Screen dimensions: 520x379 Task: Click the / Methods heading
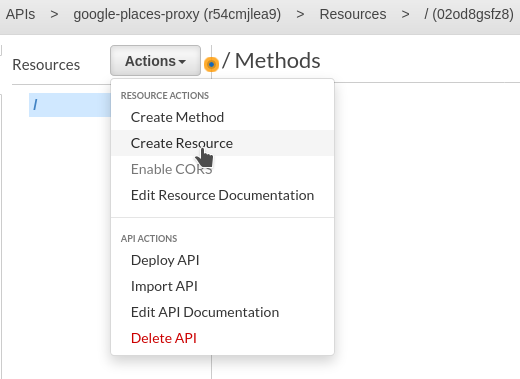(x=271, y=61)
